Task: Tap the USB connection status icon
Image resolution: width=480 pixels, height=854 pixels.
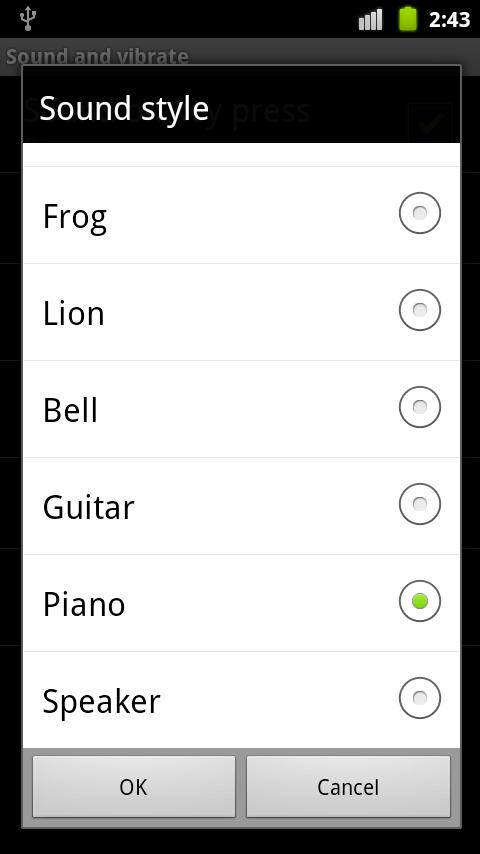Action: pos(27,19)
